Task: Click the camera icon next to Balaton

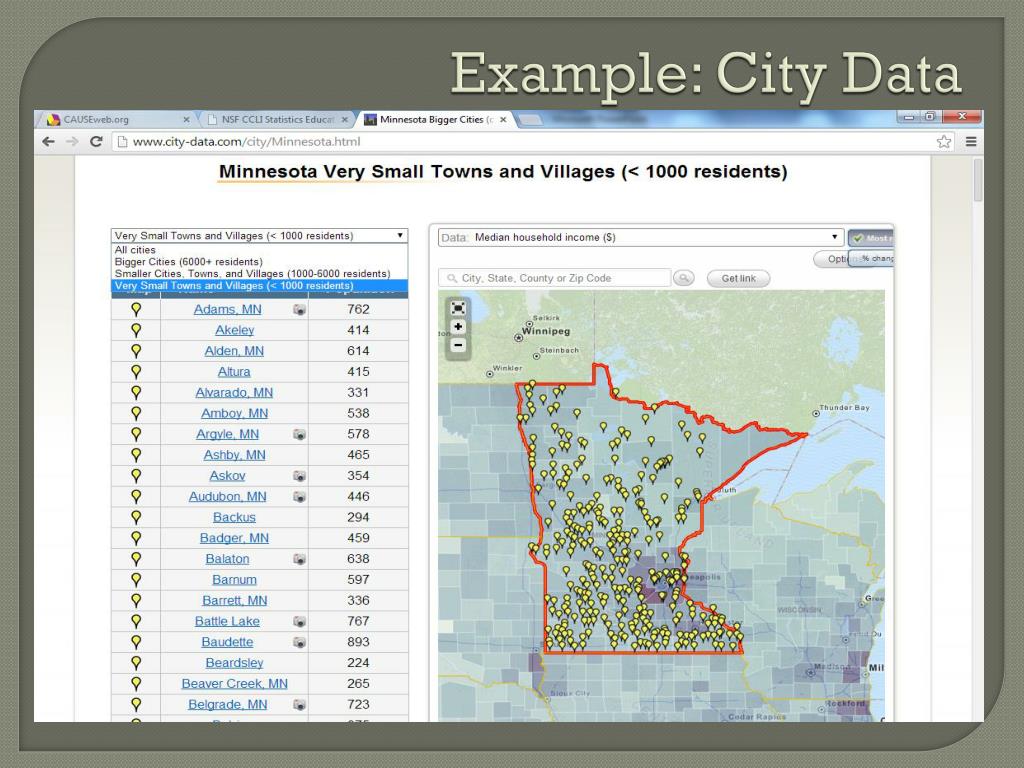Action: pos(299,559)
